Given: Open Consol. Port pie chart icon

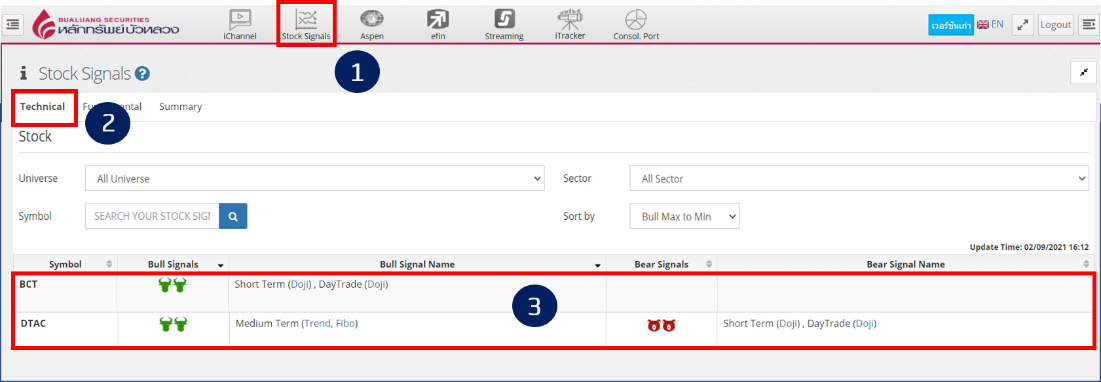Looking at the screenshot, I should click(x=636, y=25).
